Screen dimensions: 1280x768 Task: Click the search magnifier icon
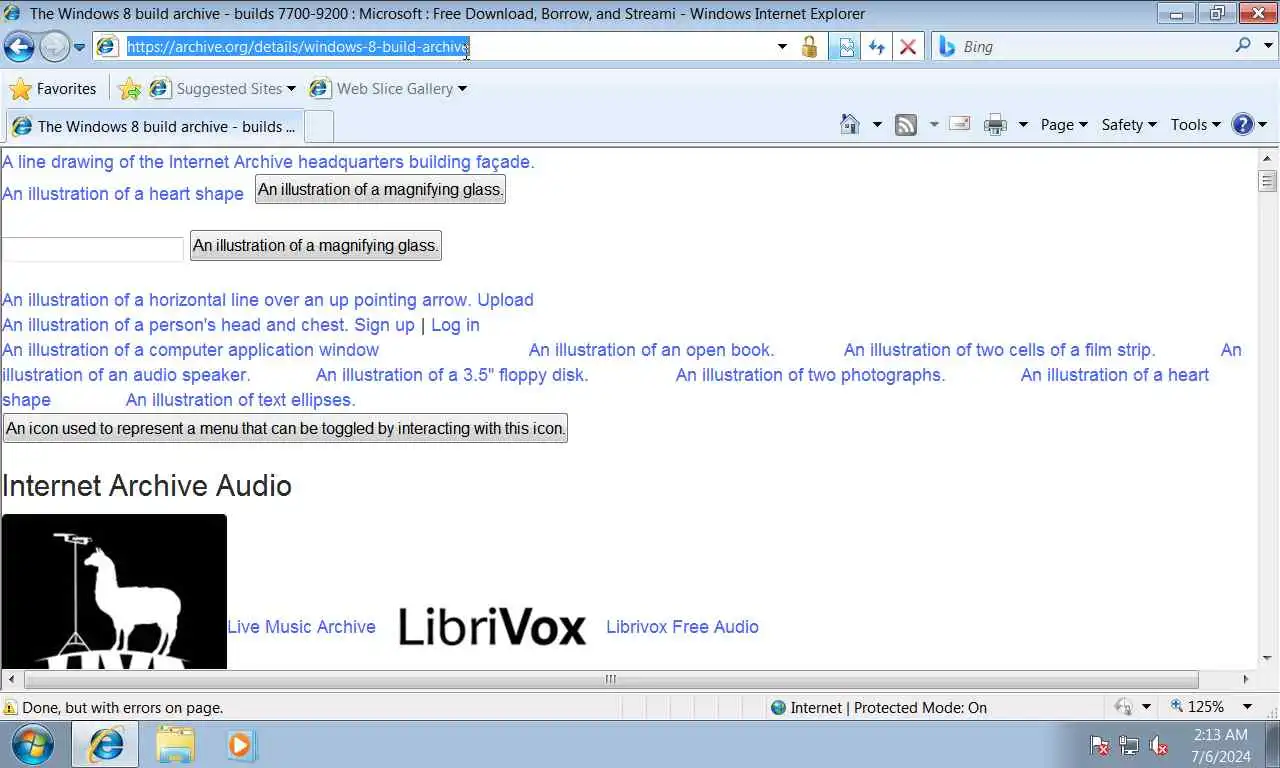[1243, 45]
